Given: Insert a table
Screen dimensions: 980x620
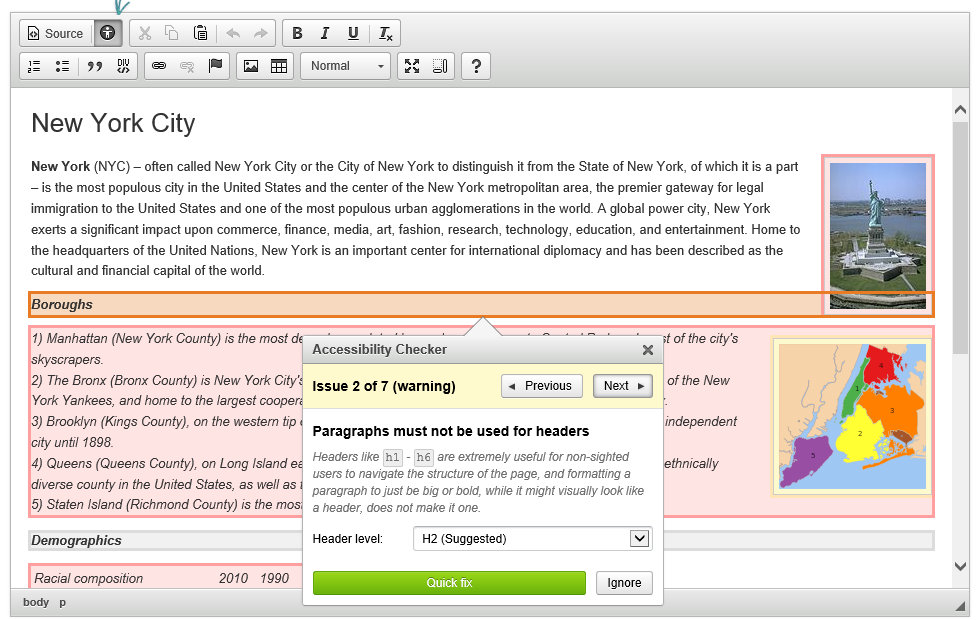Looking at the screenshot, I should (x=279, y=66).
